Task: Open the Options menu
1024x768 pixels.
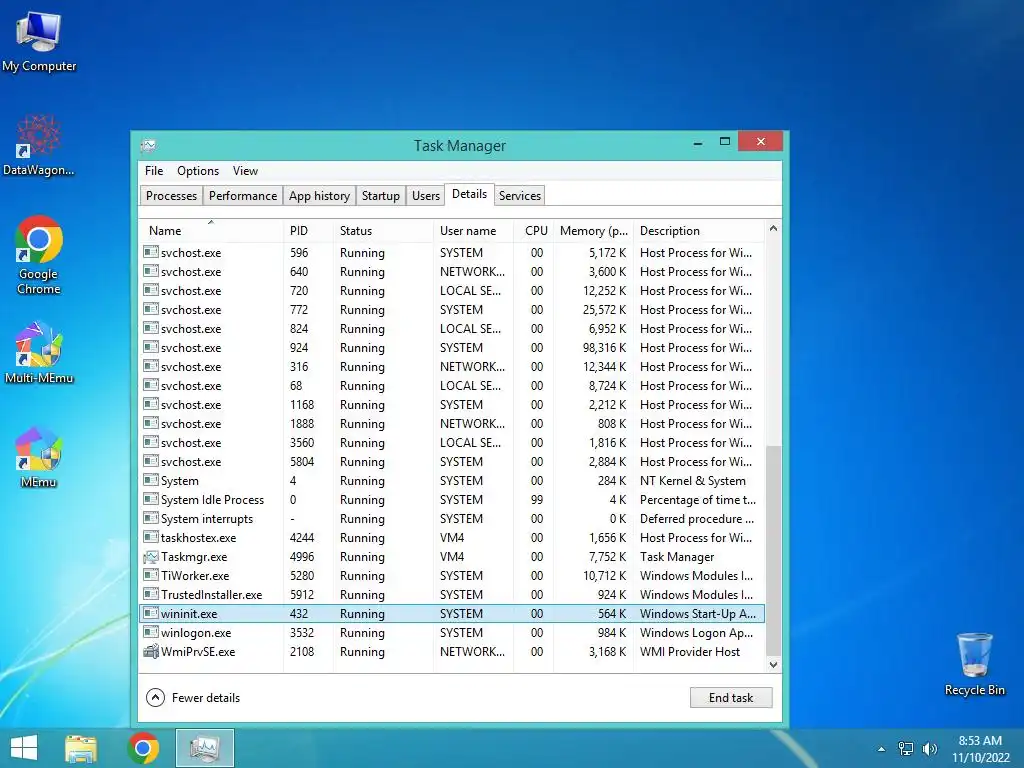Action: pos(198,171)
